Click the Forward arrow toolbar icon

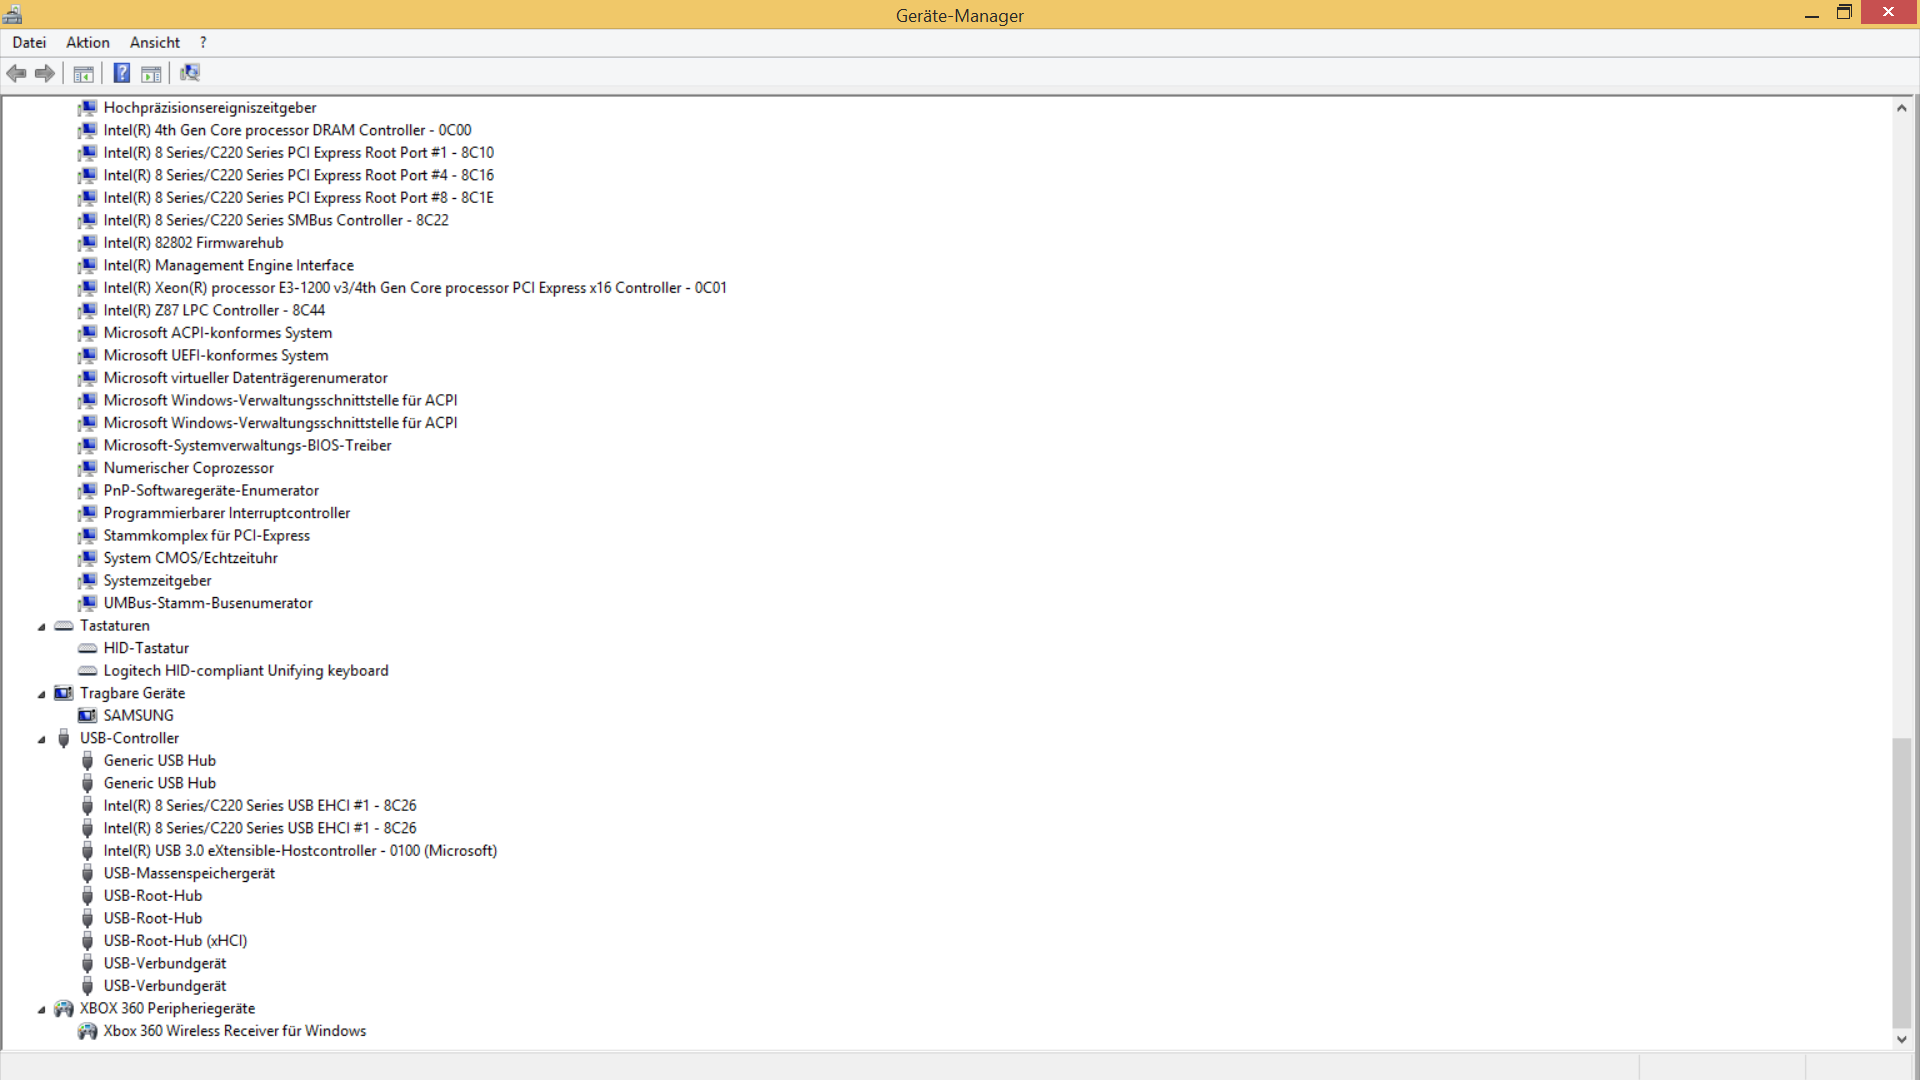[x=44, y=73]
